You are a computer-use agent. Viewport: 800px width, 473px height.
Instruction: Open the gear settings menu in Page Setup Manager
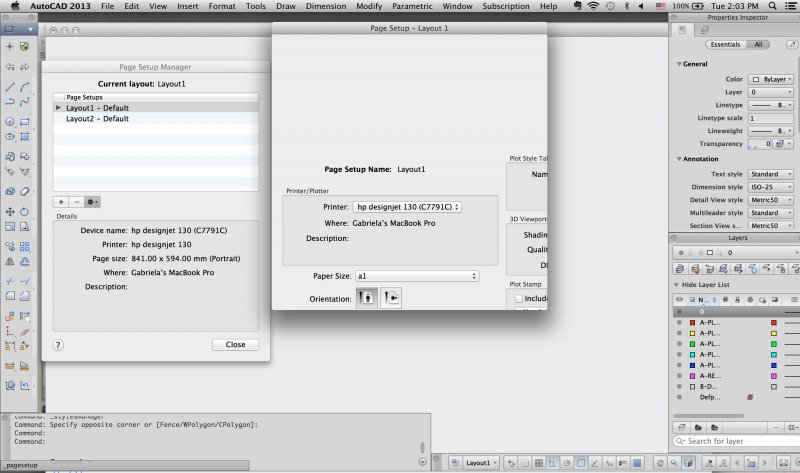point(92,202)
